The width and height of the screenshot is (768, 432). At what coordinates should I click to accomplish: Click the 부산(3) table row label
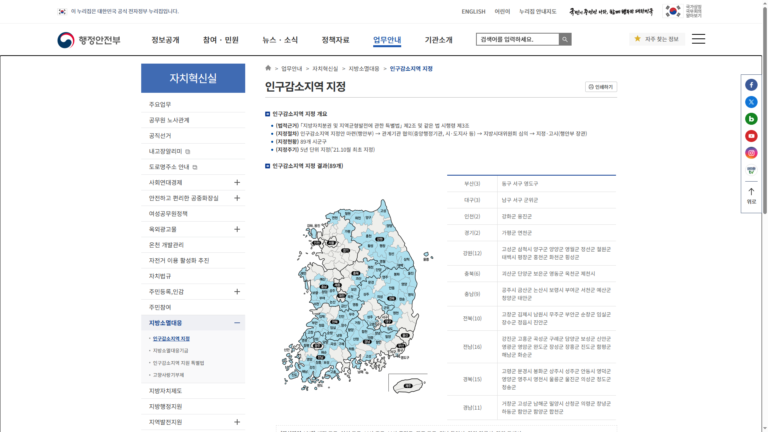click(x=472, y=184)
